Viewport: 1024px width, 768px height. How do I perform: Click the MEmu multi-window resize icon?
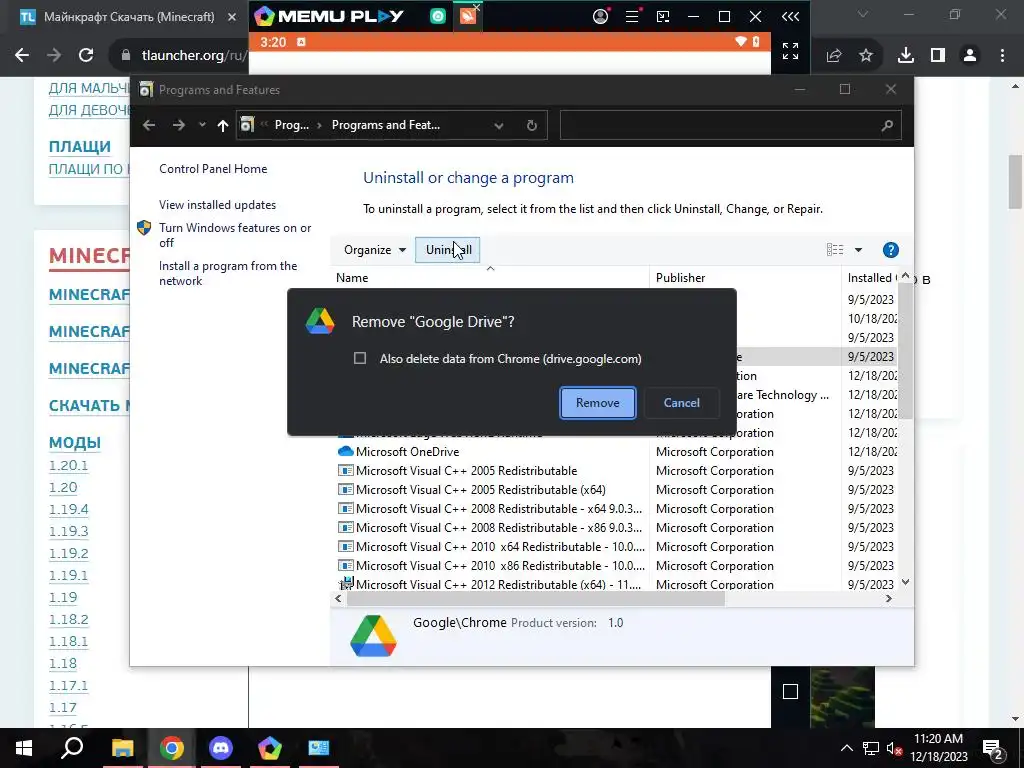pos(663,16)
